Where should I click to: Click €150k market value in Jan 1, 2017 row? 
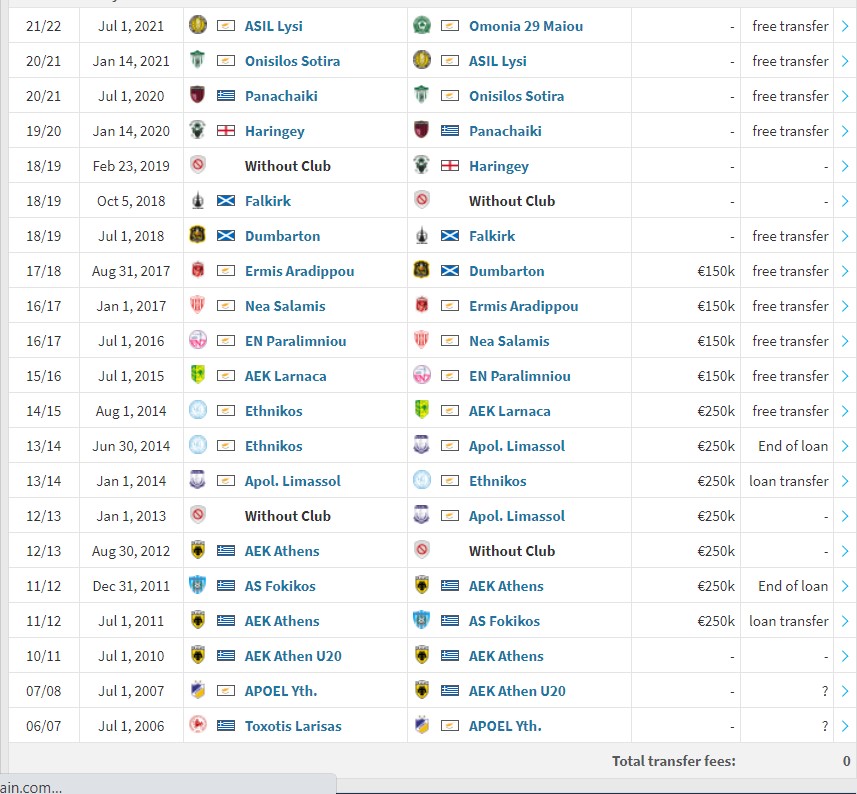coord(715,306)
